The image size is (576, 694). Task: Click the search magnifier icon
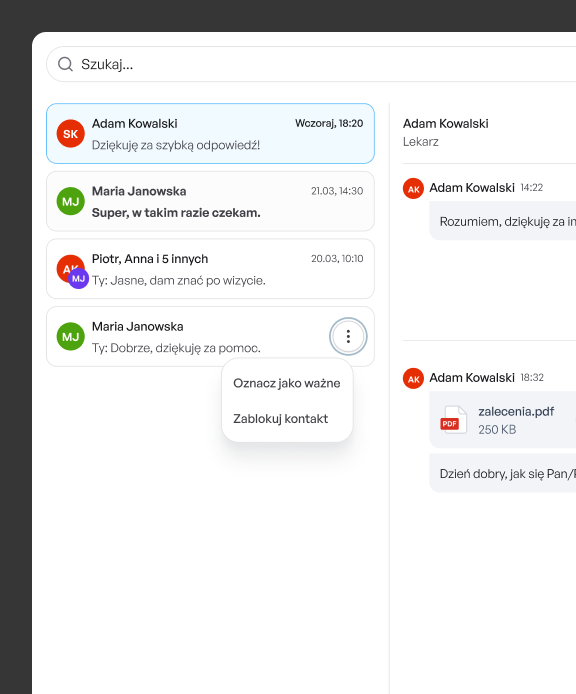coord(66,64)
